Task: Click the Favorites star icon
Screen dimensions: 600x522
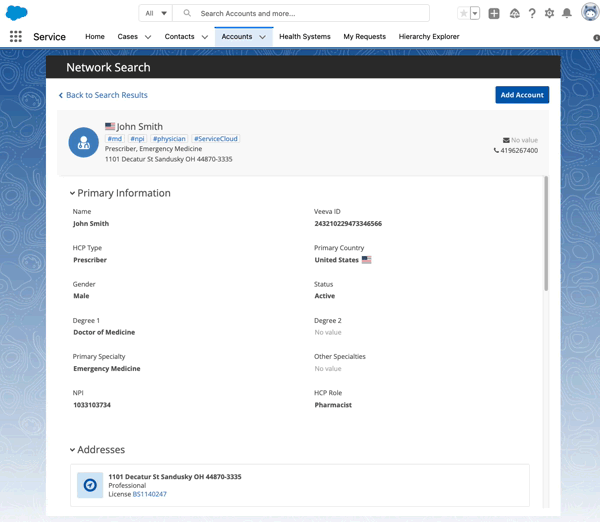Action: point(463,14)
